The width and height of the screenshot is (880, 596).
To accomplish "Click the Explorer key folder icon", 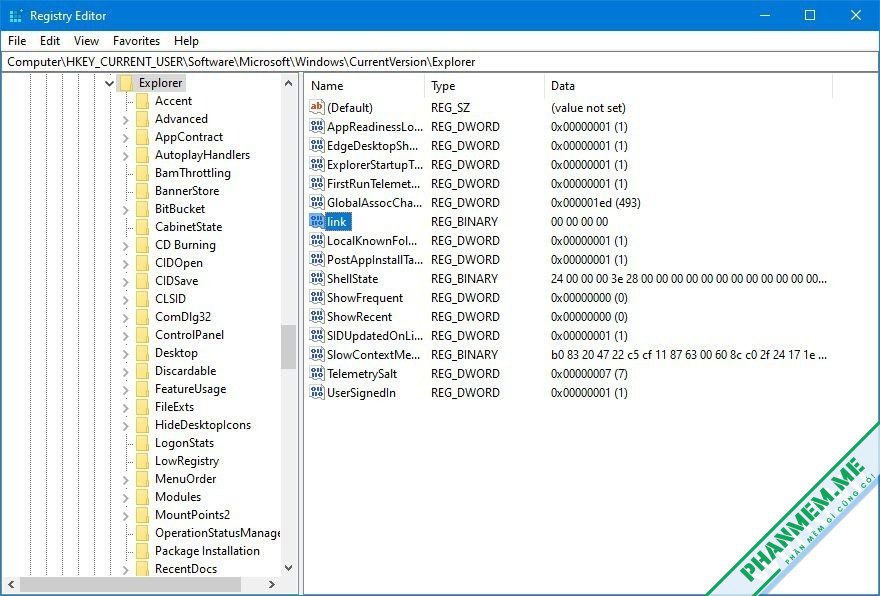I will 126,83.
